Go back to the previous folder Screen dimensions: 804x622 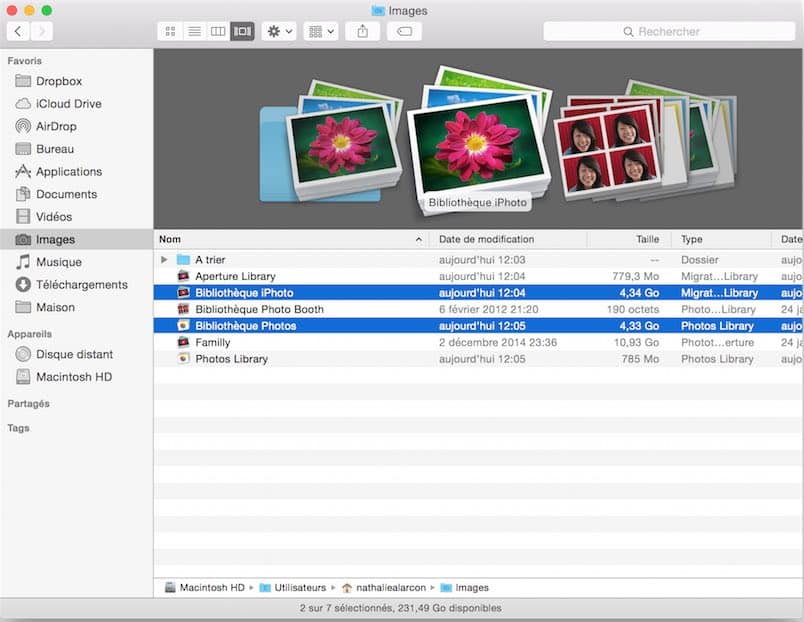coord(18,31)
